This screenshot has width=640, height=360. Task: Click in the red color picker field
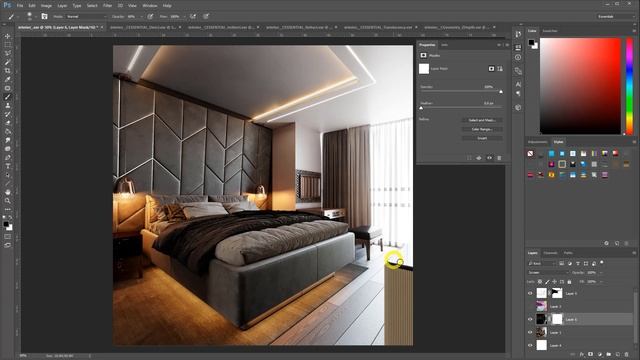click(x=580, y=86)
